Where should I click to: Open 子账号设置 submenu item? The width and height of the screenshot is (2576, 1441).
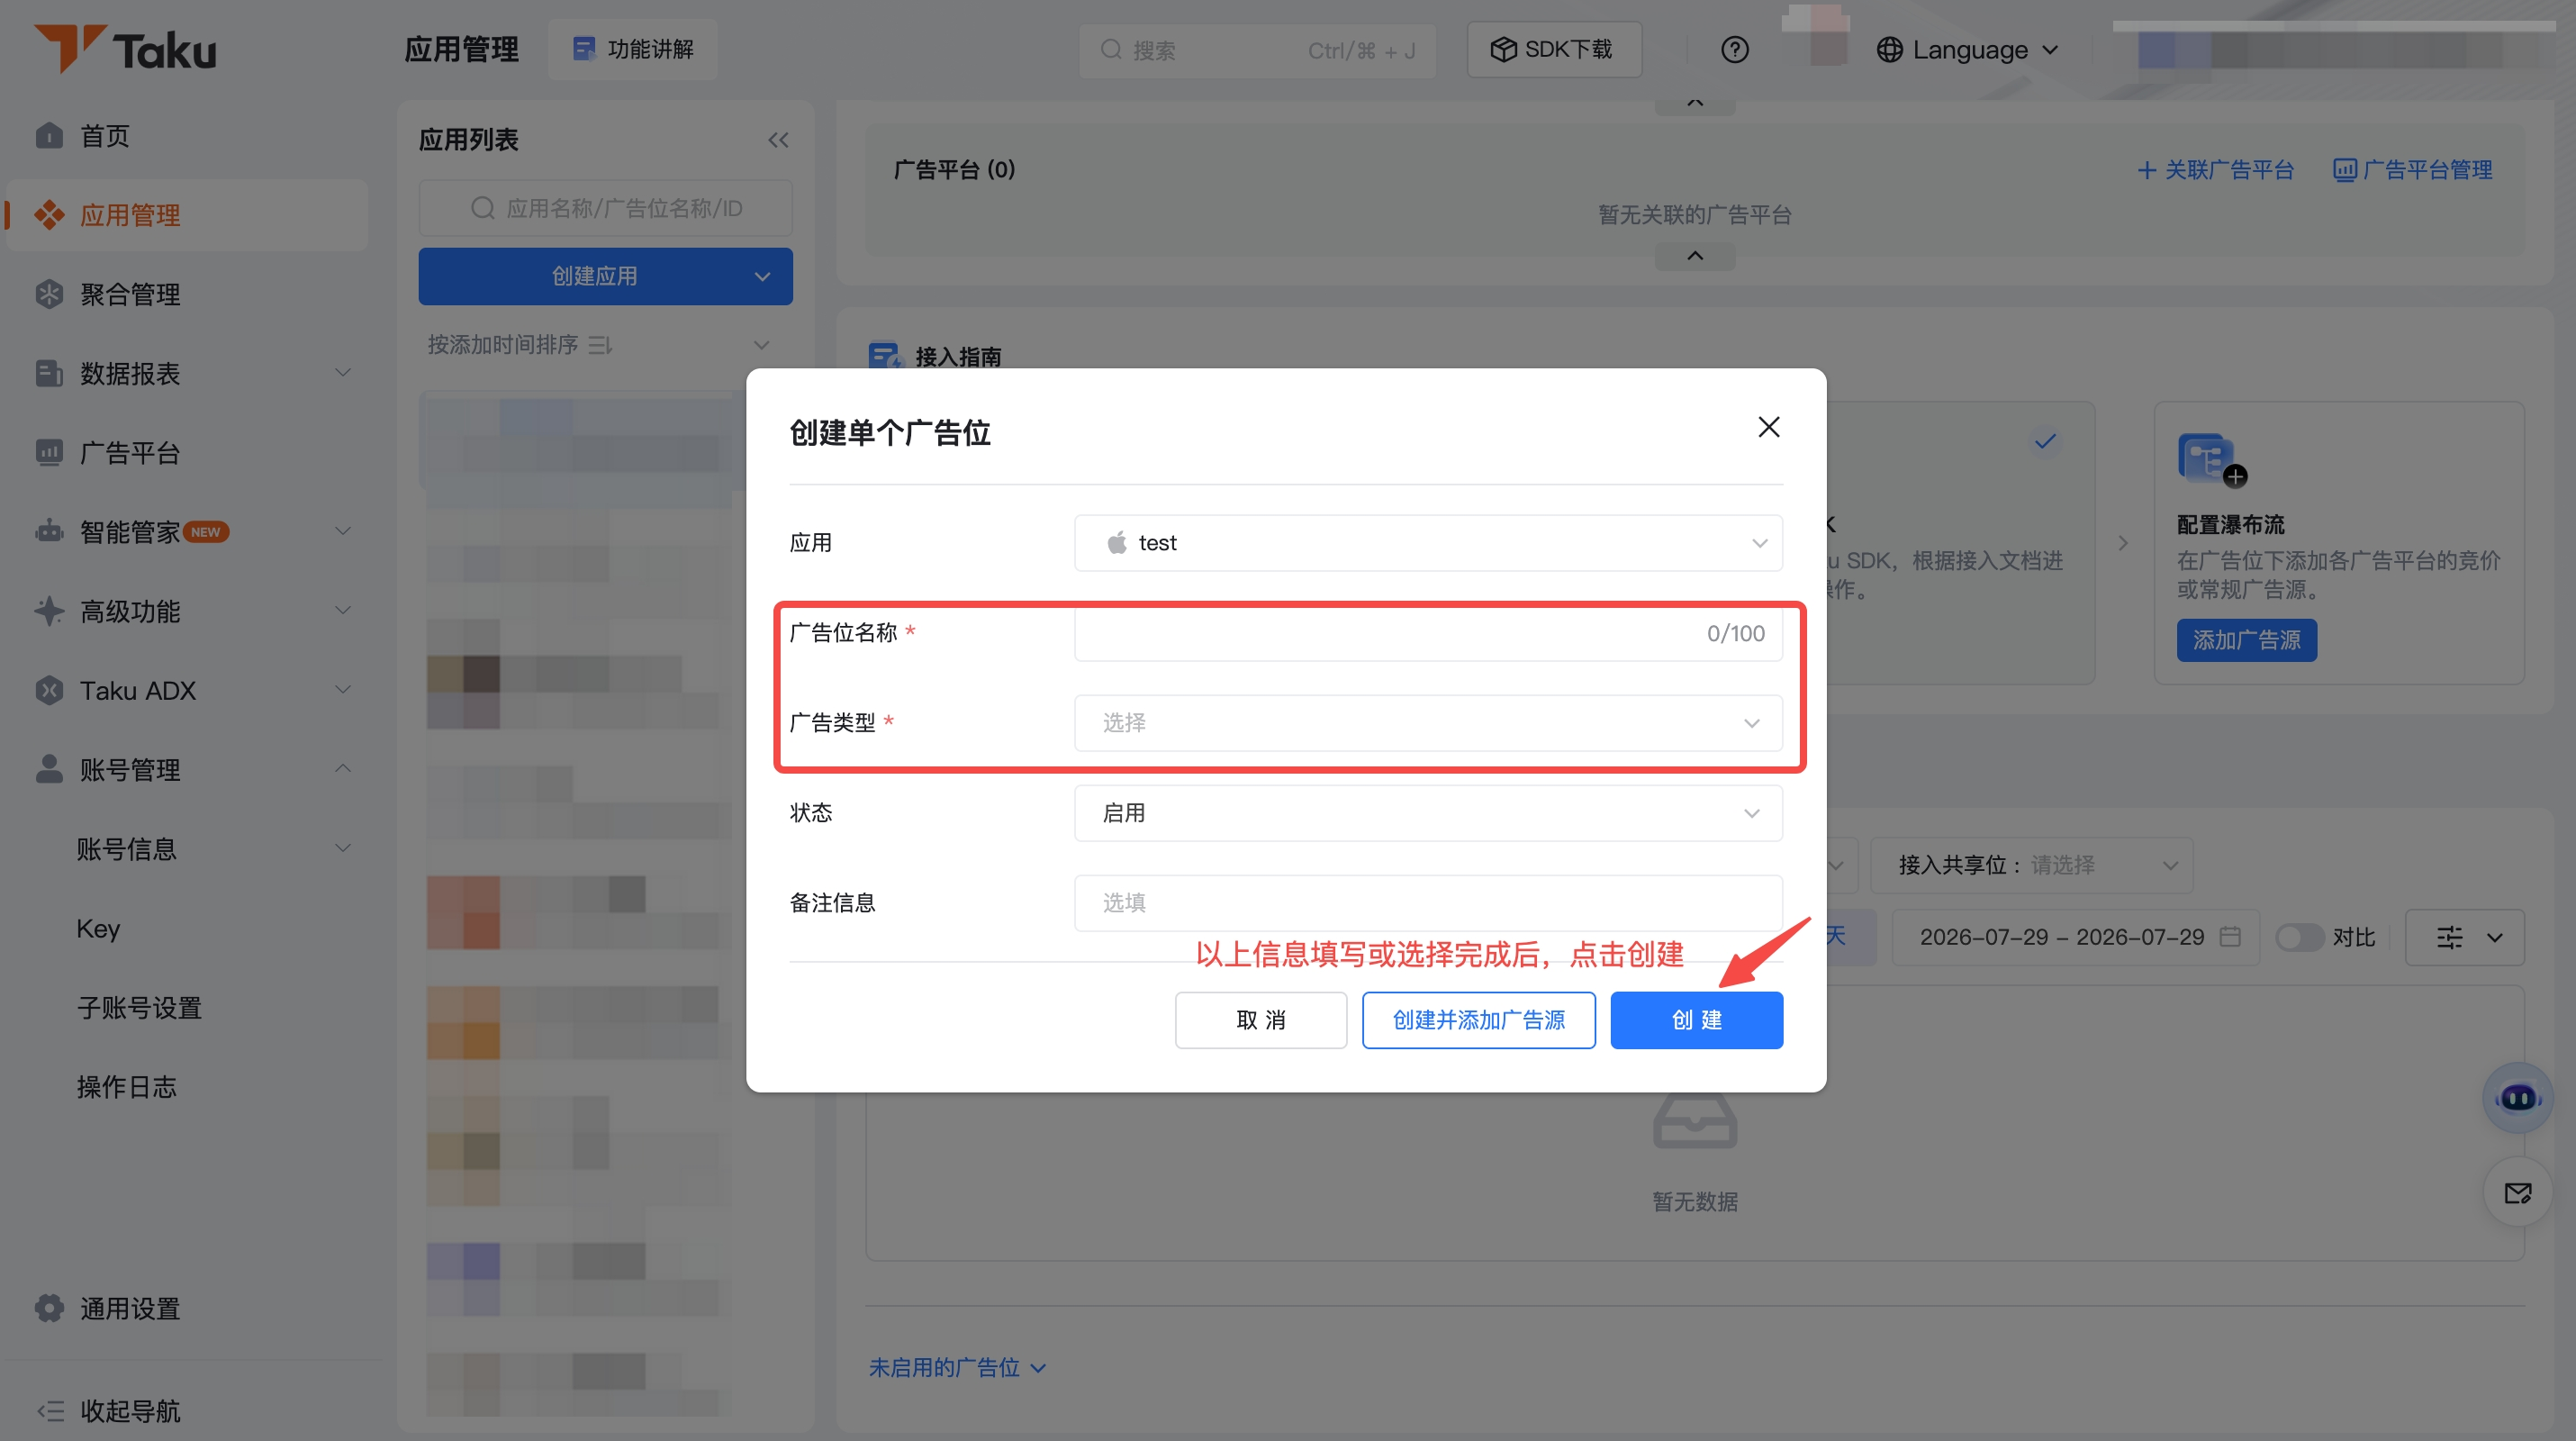coord(139,1007)
